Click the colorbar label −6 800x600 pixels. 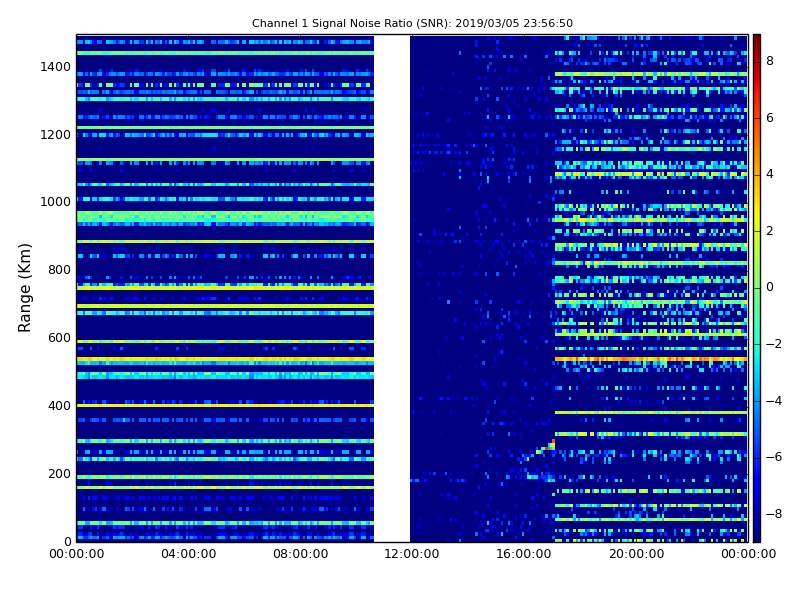774,457
